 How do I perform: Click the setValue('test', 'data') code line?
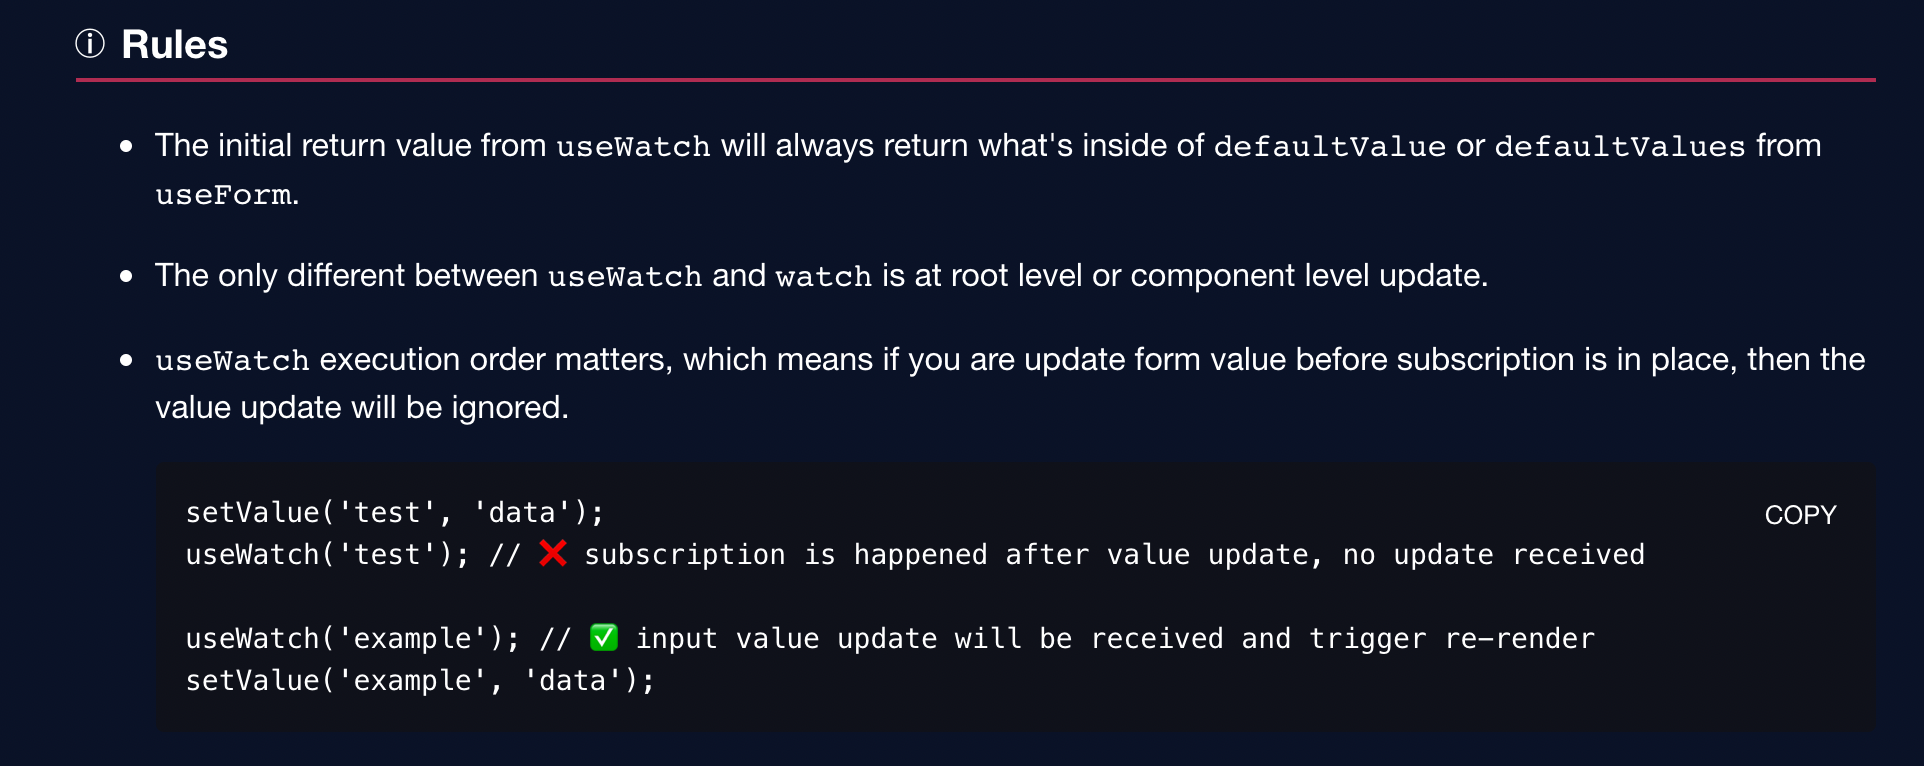393,512
